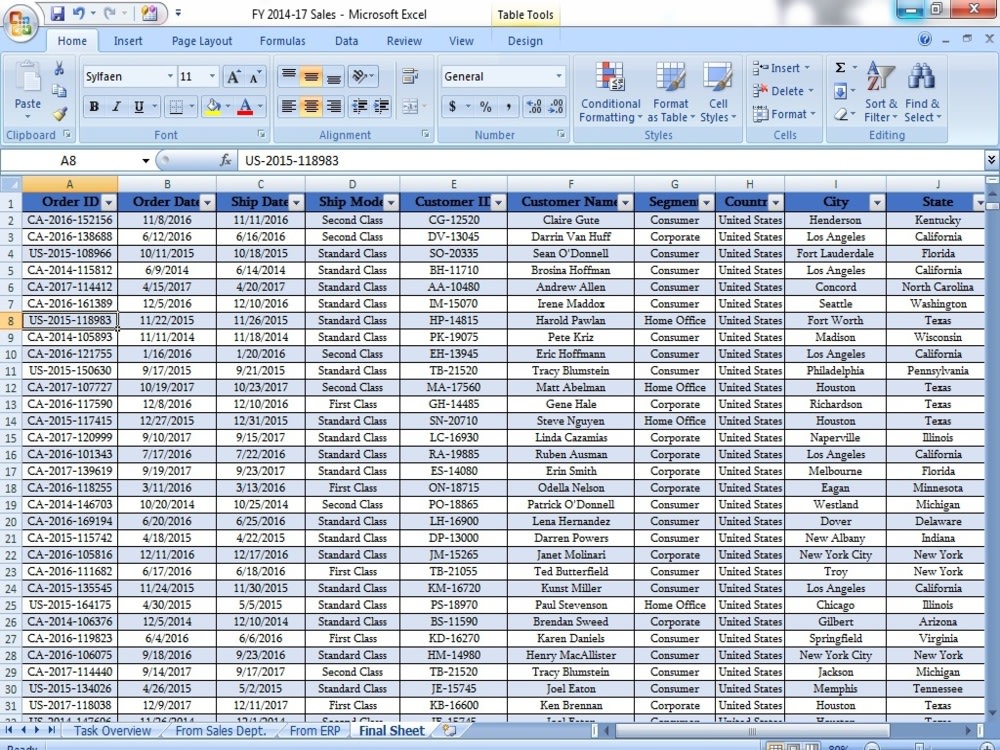Open the Page Layout tab

click(202, 41)
